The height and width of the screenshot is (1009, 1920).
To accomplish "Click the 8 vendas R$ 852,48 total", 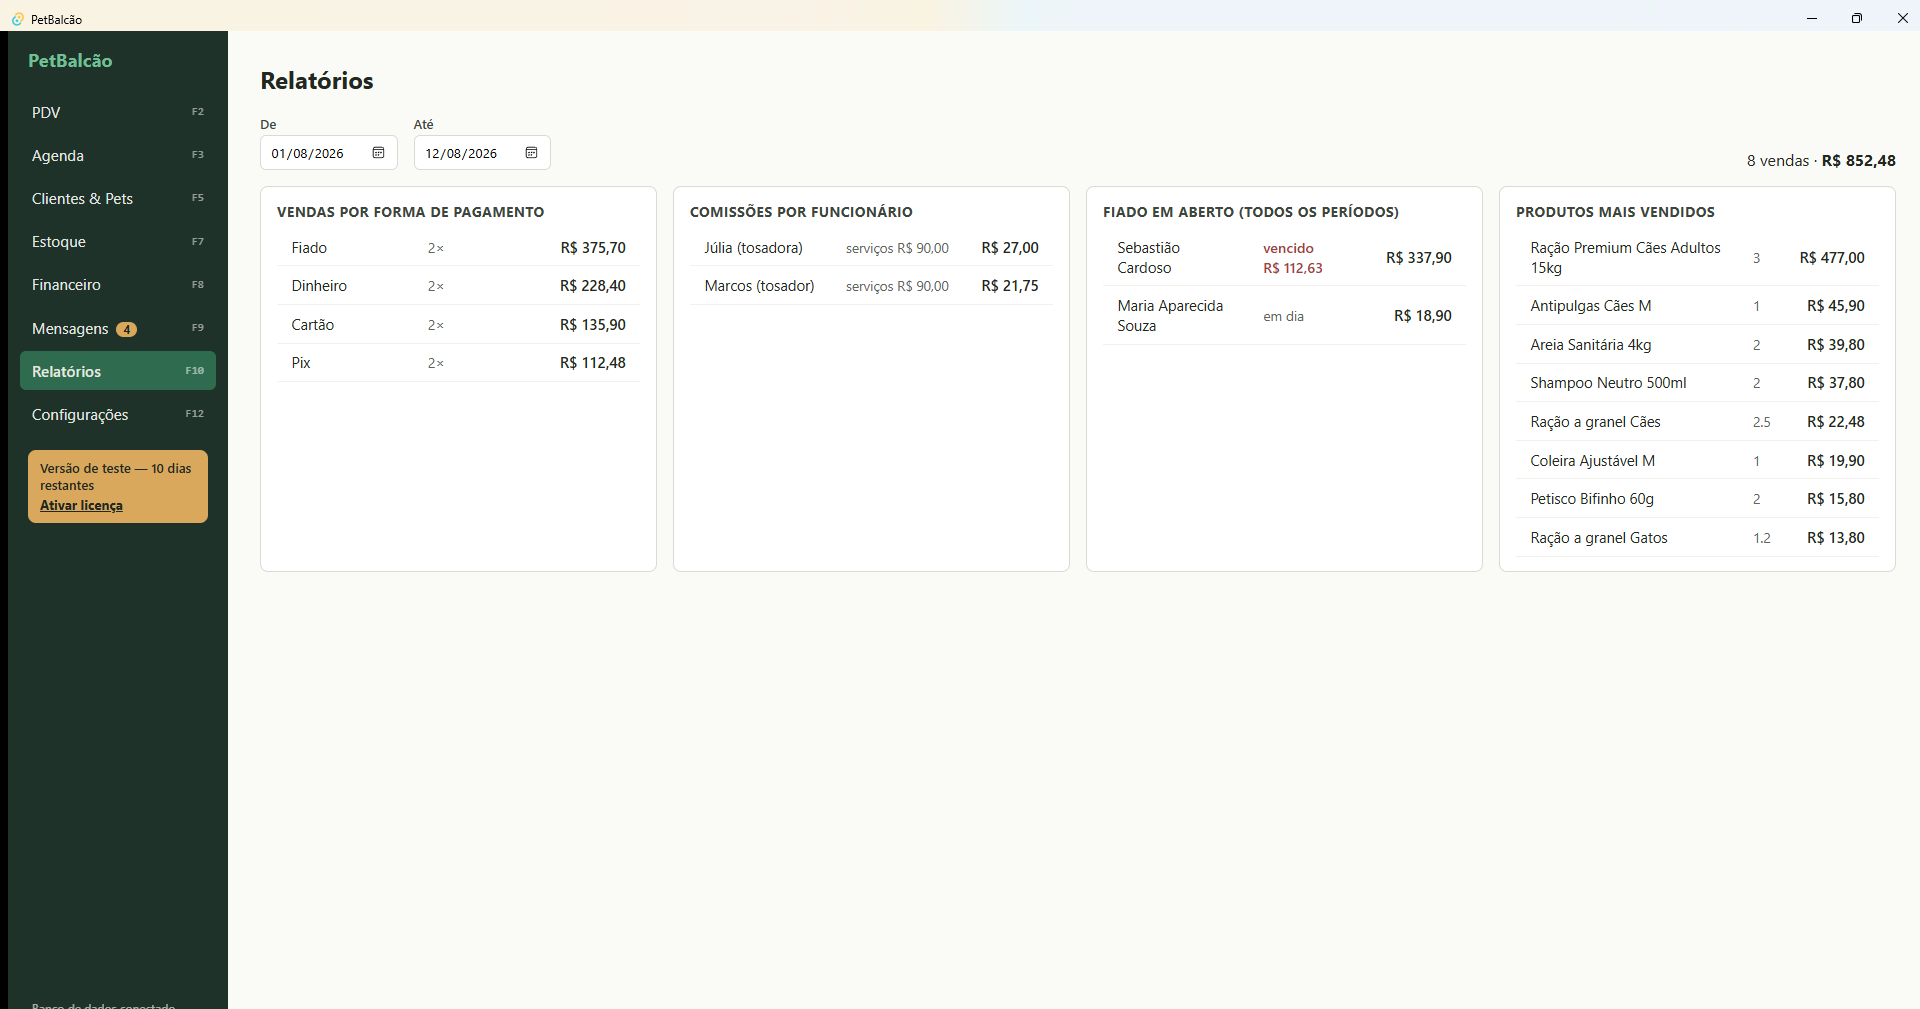I will 1821,161.
